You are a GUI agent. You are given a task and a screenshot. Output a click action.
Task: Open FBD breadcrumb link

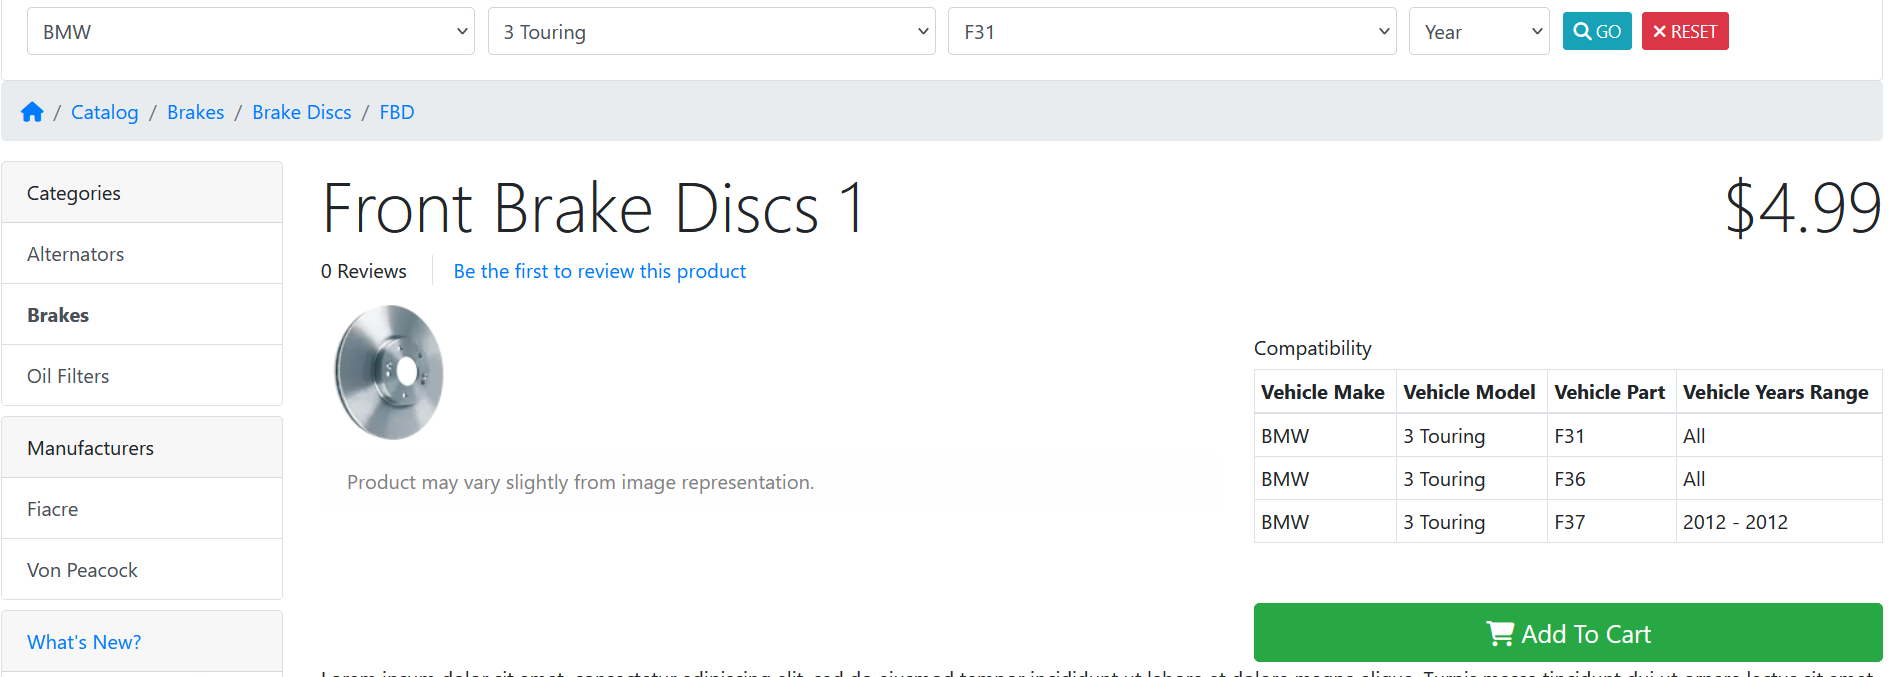(x=397, y=112)
